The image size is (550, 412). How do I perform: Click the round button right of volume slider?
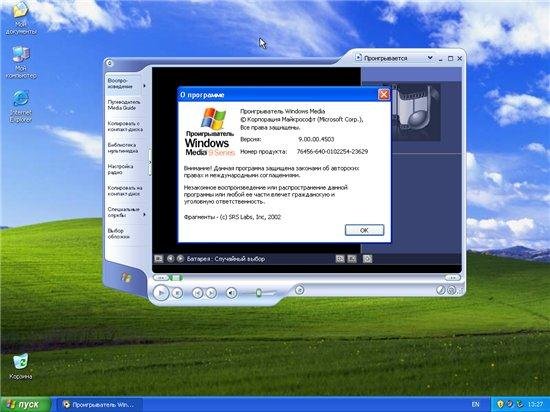299,290
